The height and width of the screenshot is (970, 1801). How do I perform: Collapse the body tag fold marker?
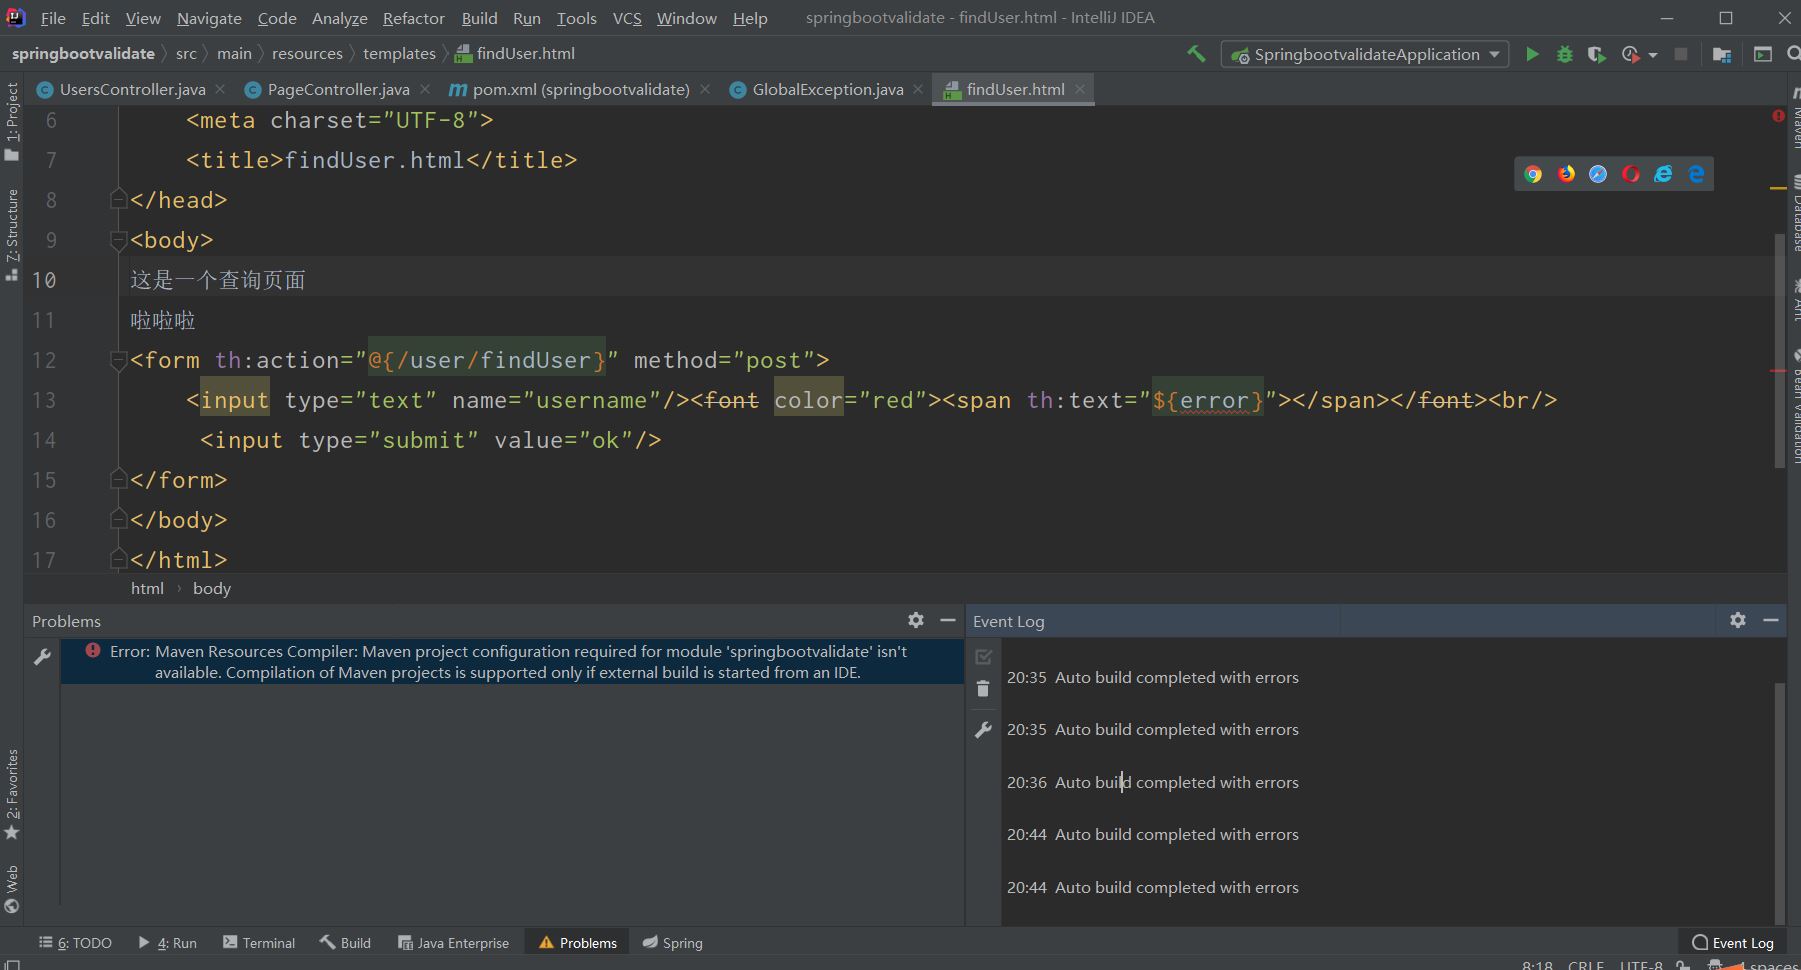click(x=118, y=240)
